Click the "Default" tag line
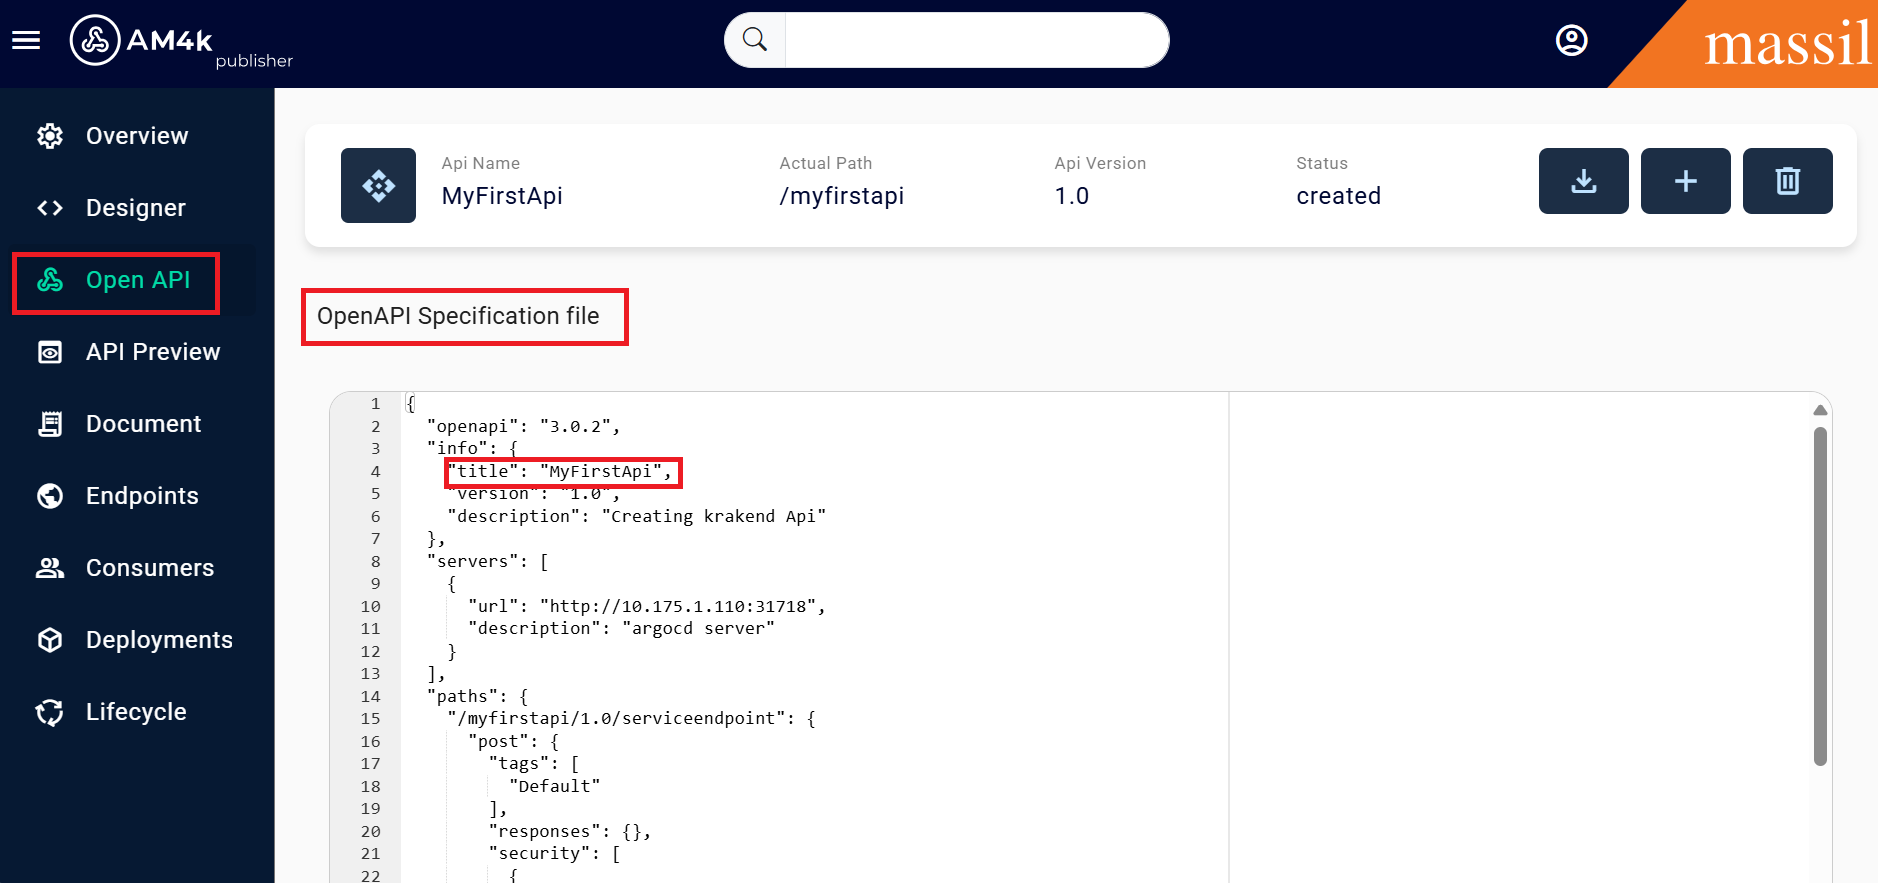 click(555, 786)
